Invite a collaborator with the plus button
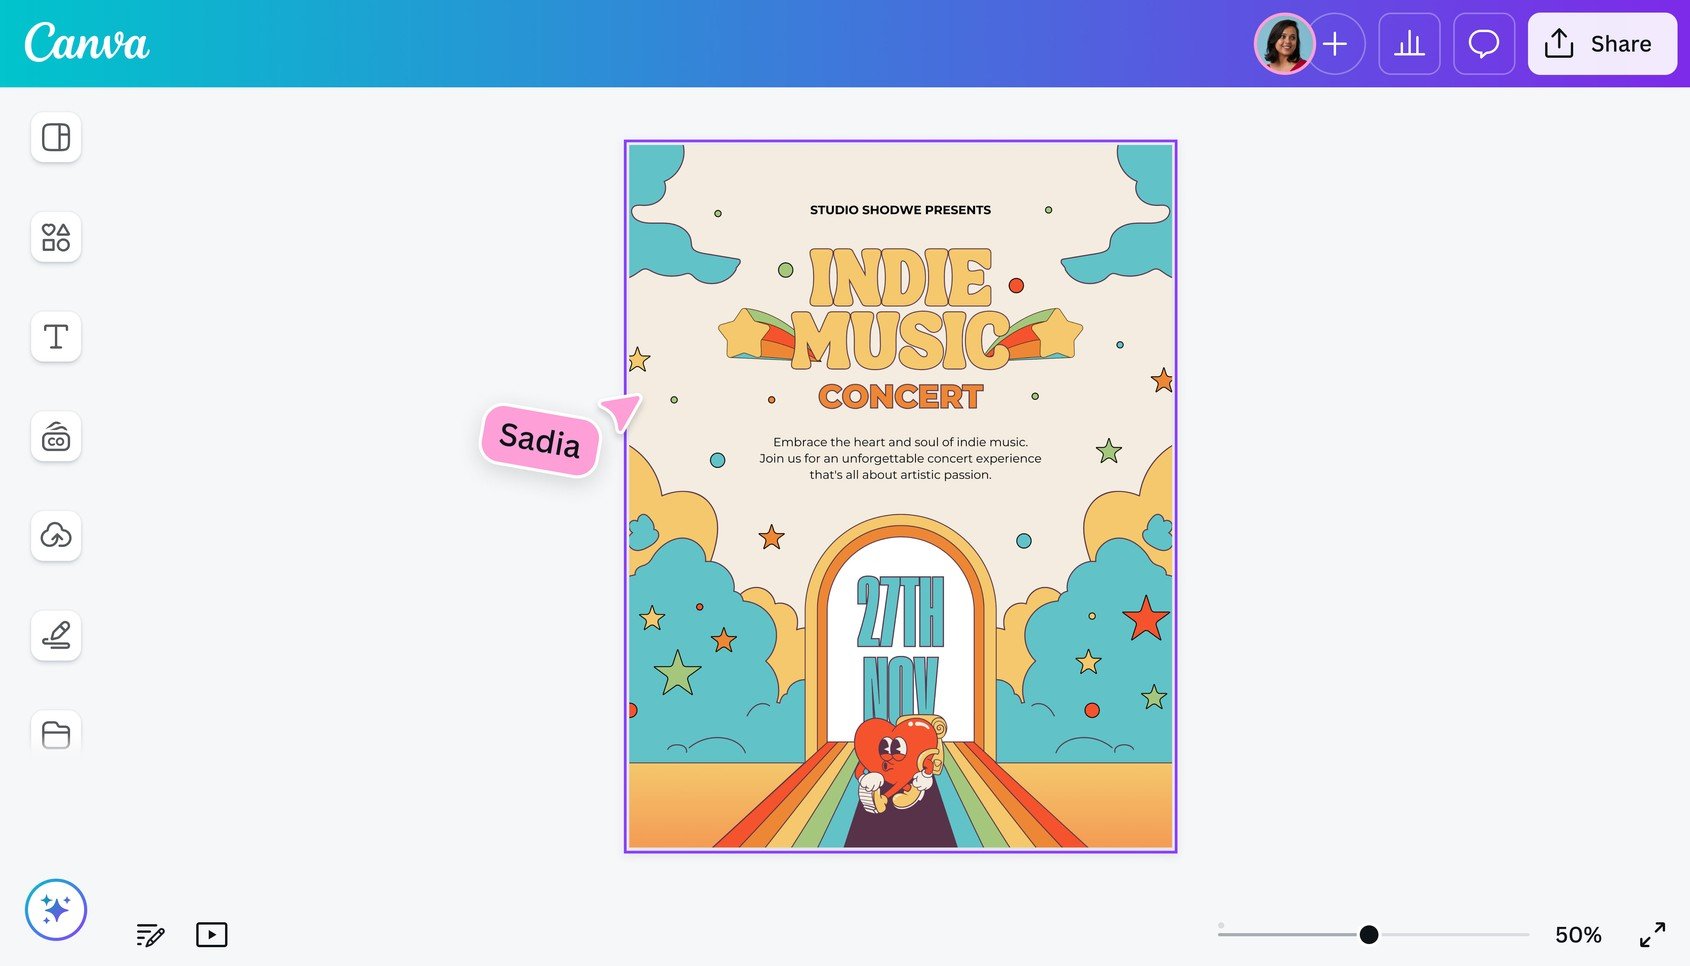The height and width of the screenshot is (966, 1690). click(1336, 43)
